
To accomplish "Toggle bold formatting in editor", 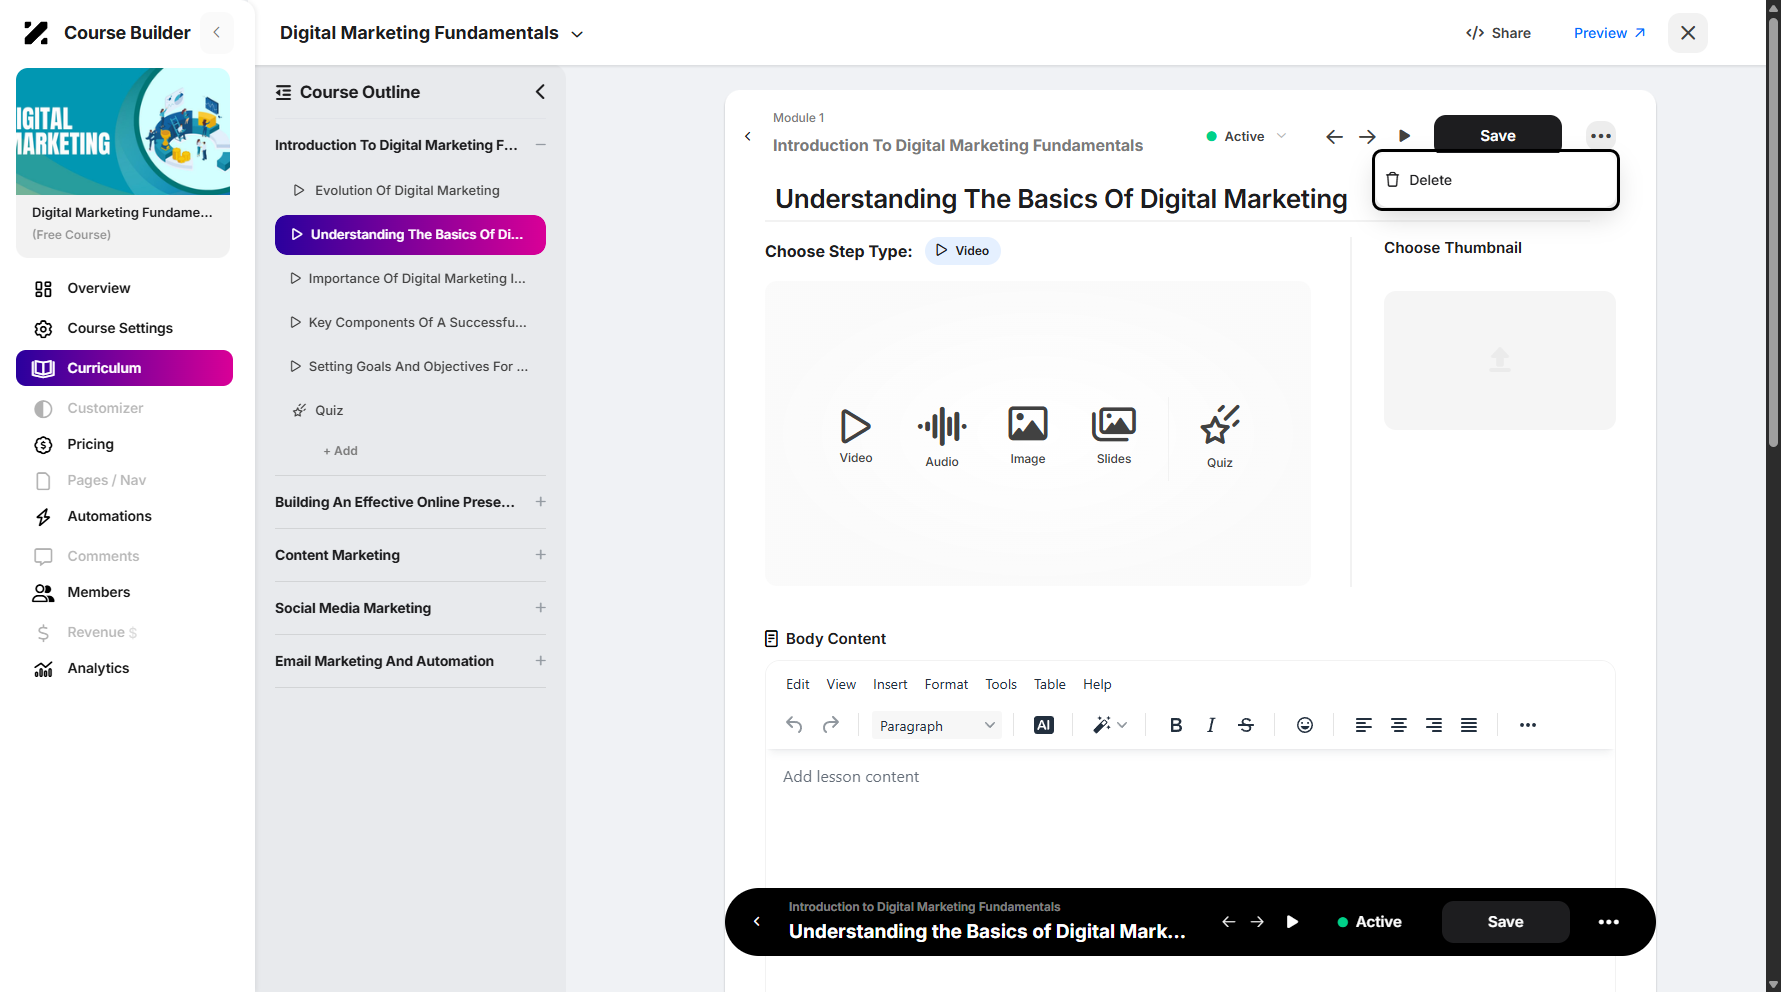I will 1176,725.
